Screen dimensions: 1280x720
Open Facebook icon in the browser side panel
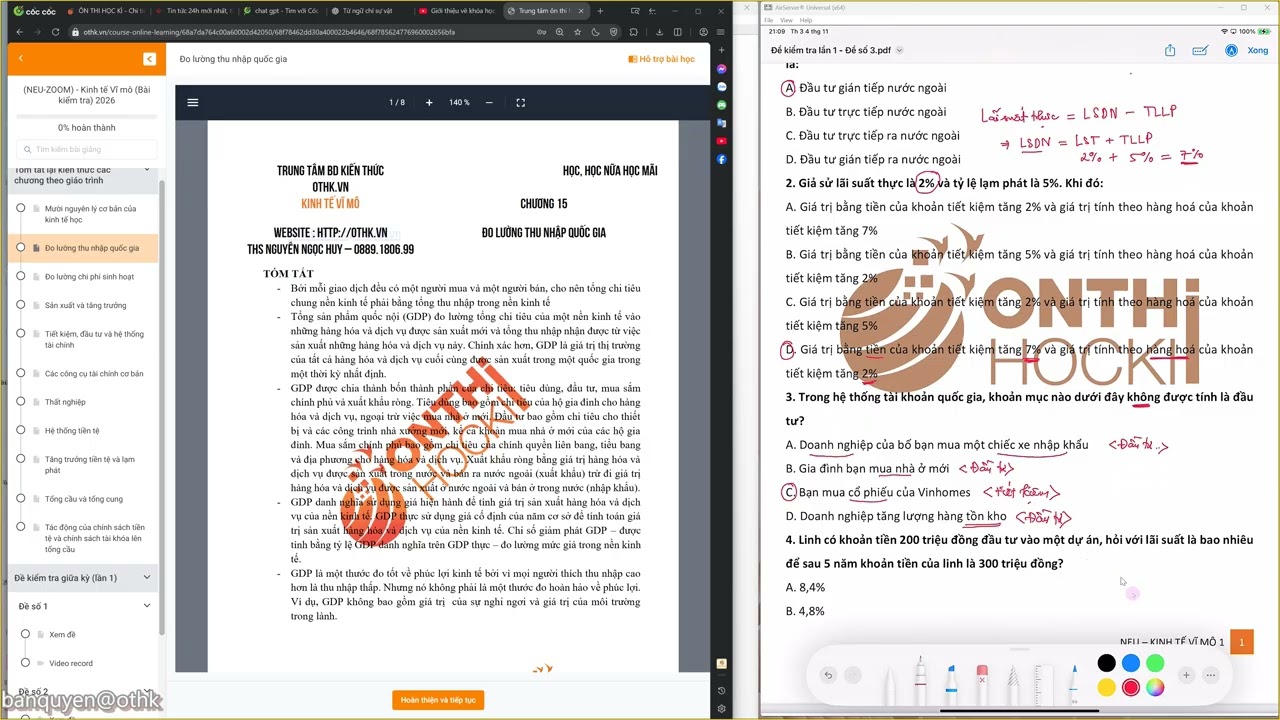(x=721, y=159)
